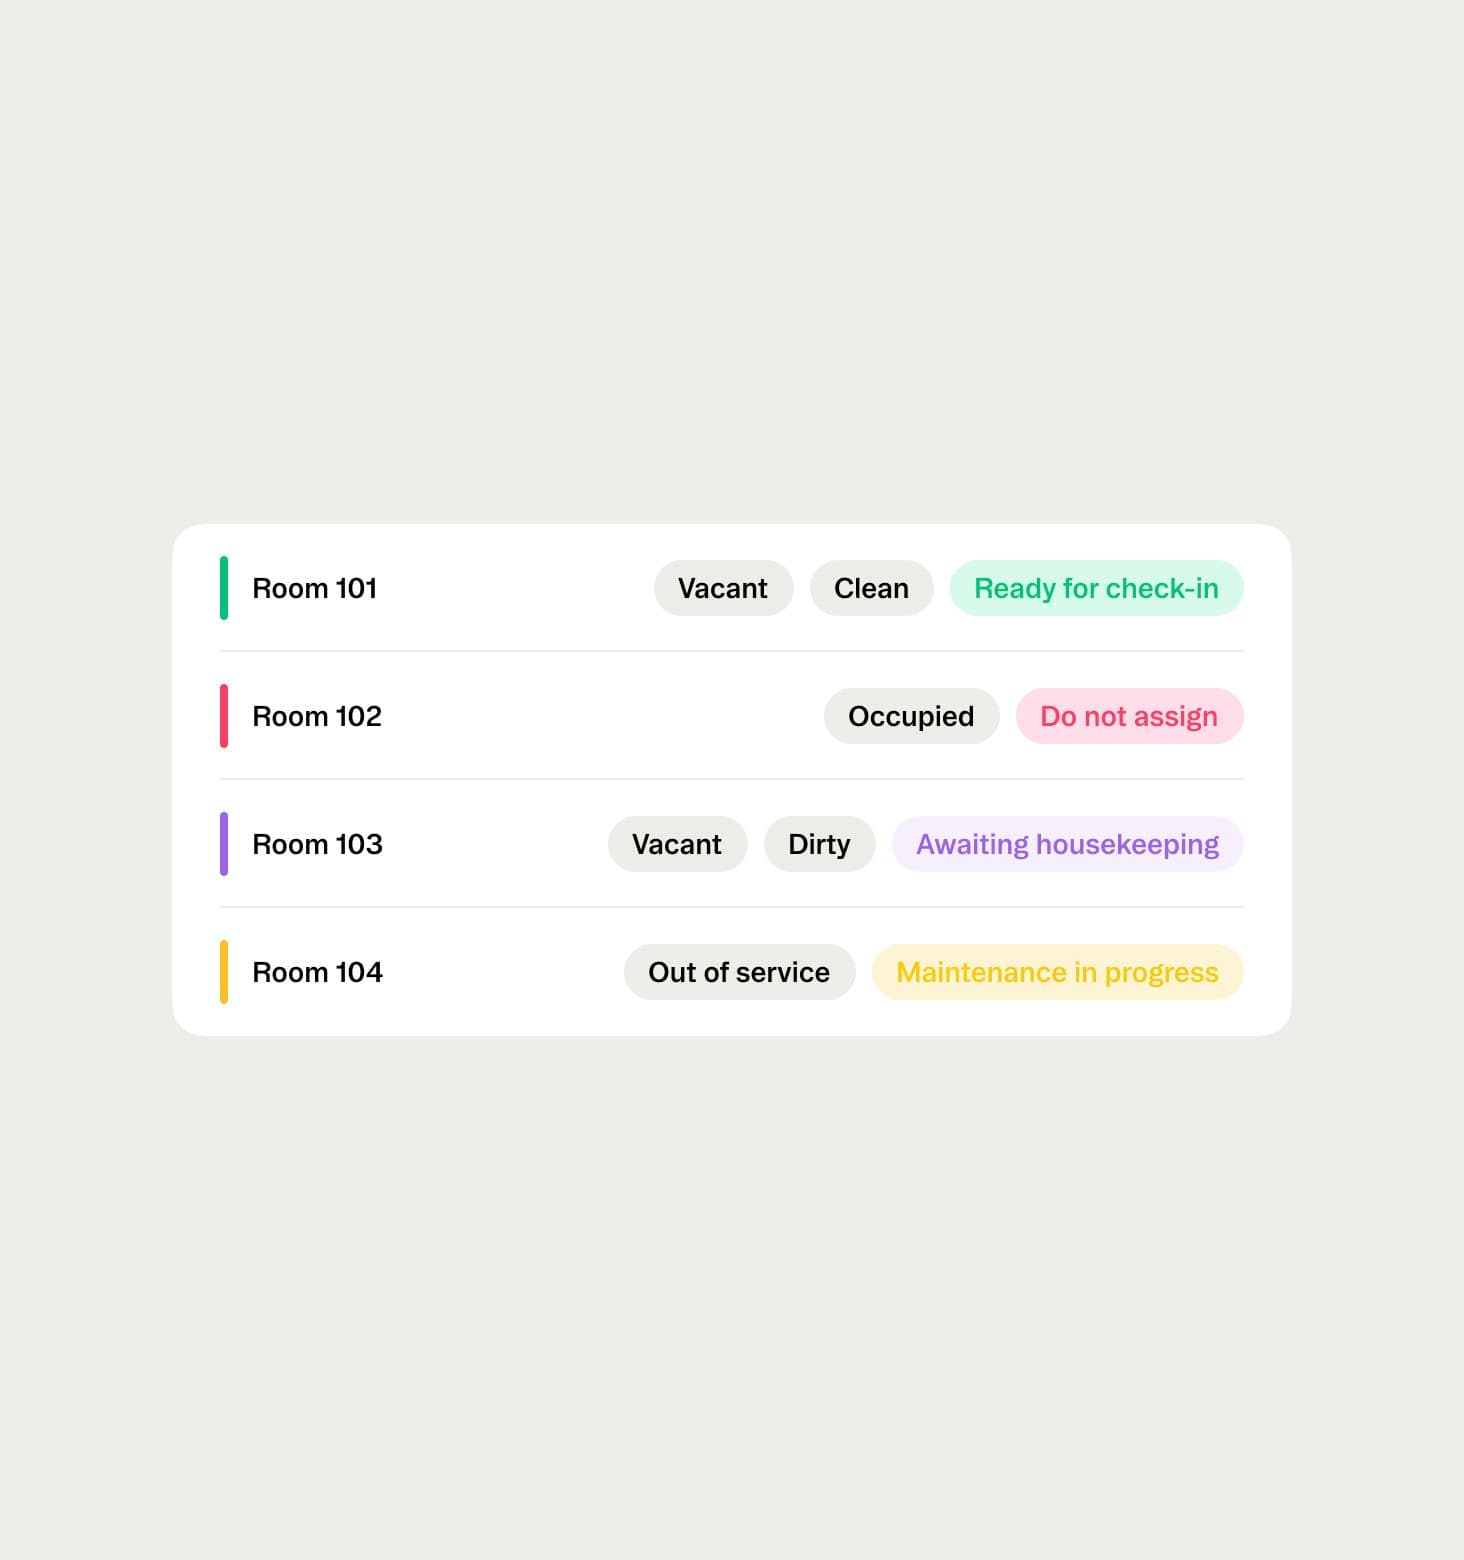Click the yellow status bar beside Room 104

click(225, 972)
